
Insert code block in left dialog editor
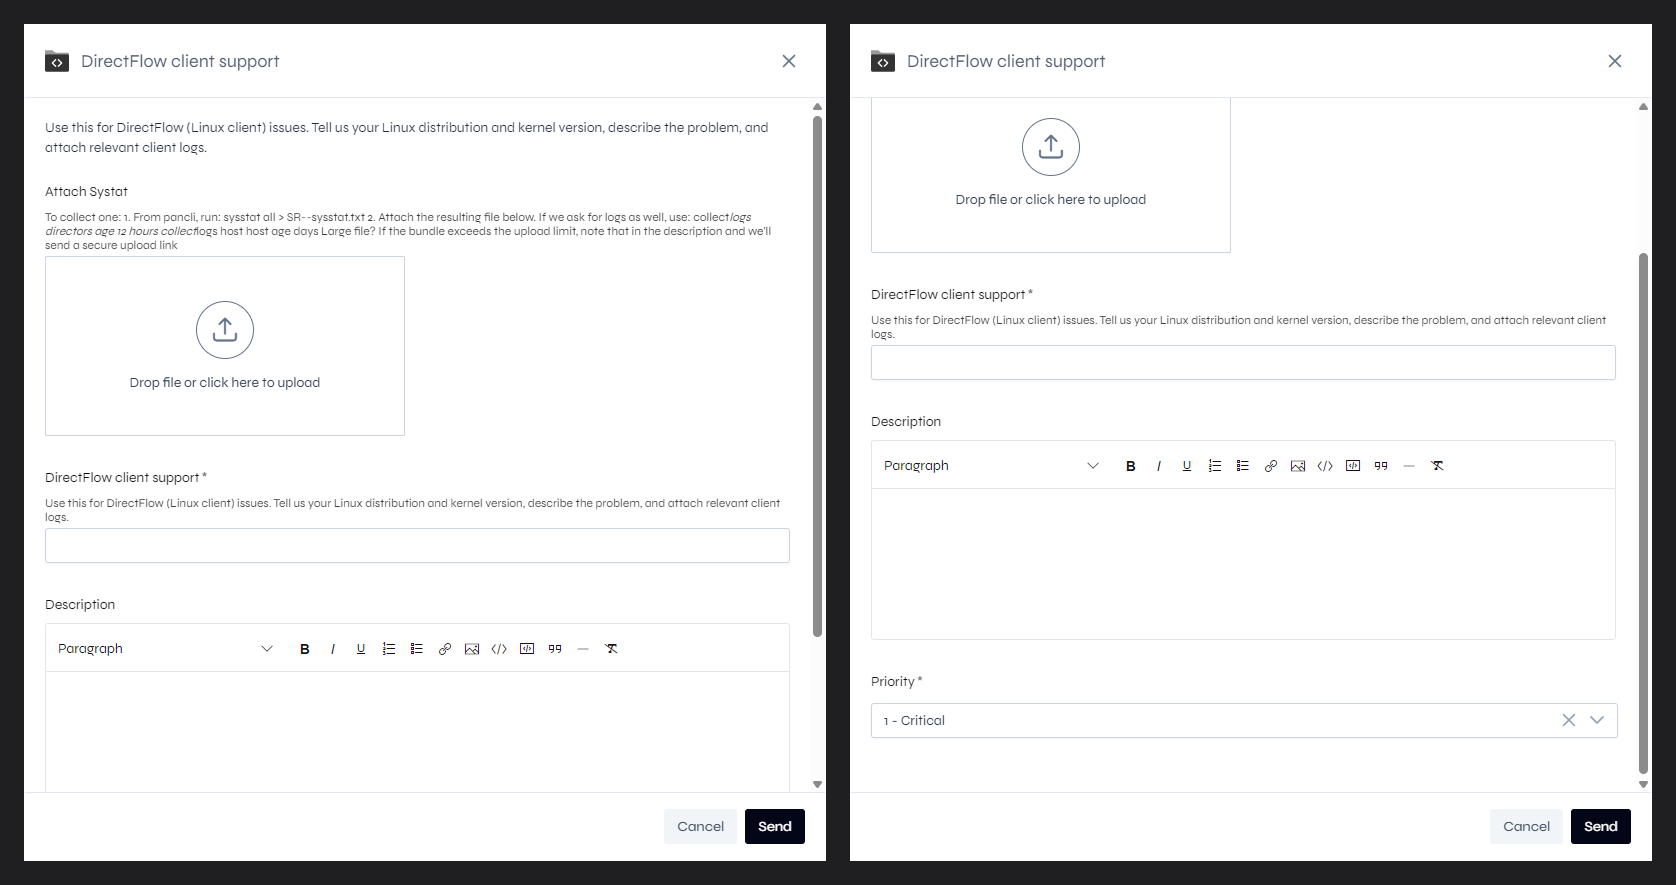tap(527, 649)
